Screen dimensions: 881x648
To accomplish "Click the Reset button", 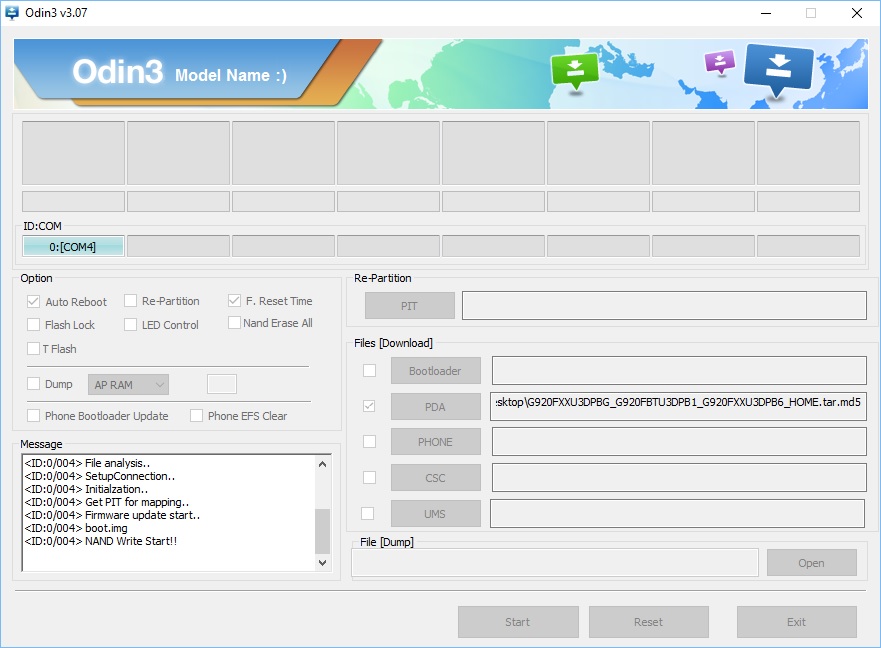I will point(648,622).
